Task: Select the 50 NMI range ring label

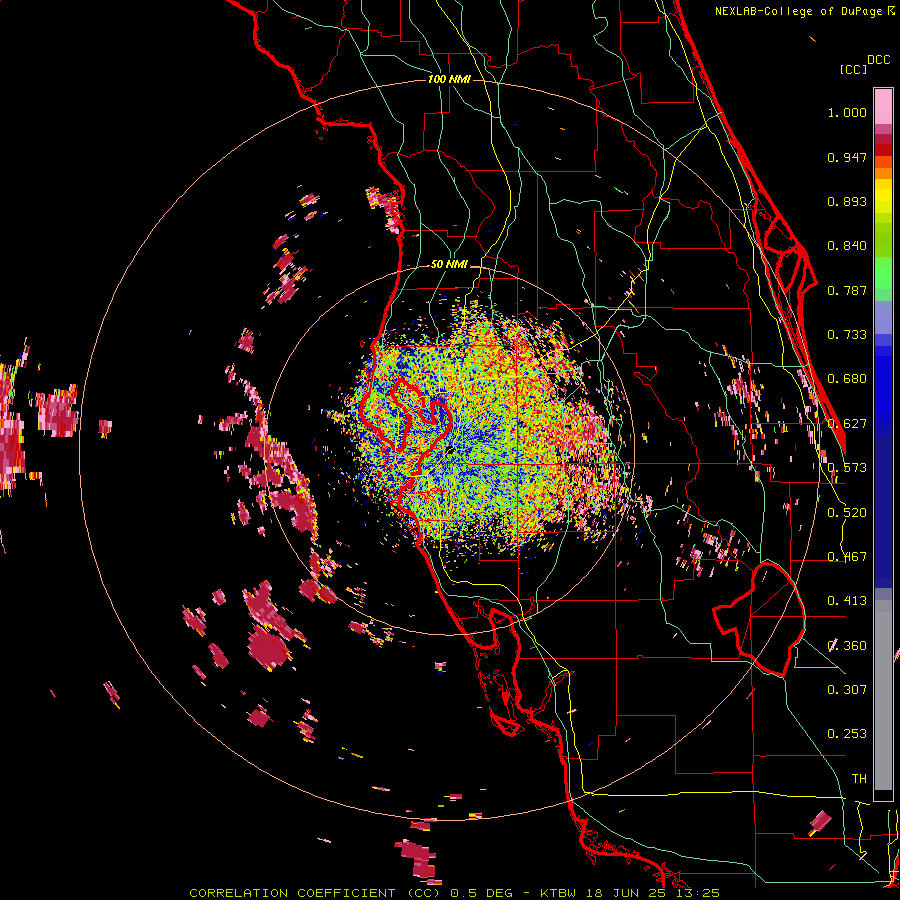Action: coord(449,265)
